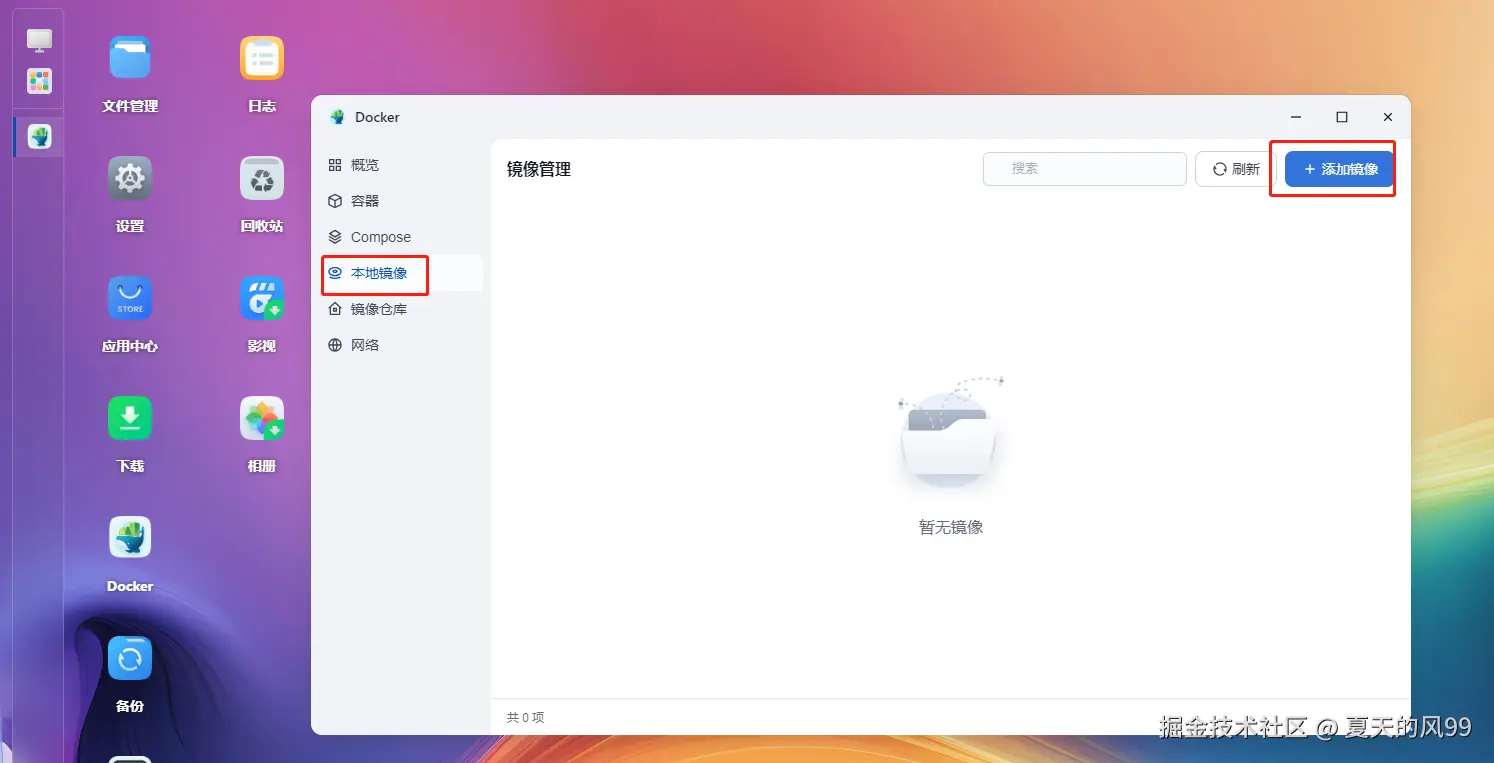Open the 相册 photos app icon

[262, 418]
